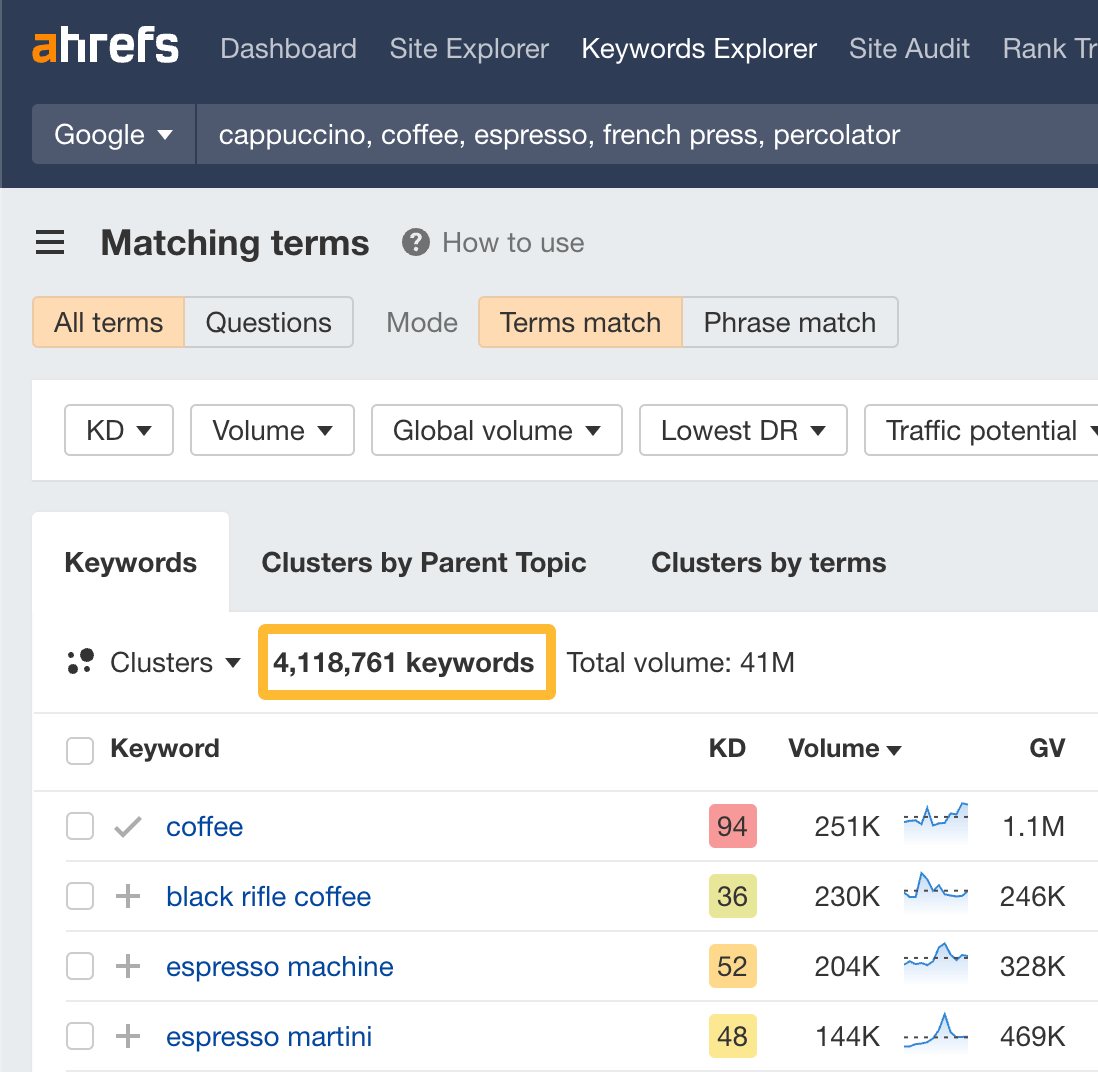Toggle the Volume column sort arrow
This screenshot has width=1098, height=1072.
[x=895, y=749]
